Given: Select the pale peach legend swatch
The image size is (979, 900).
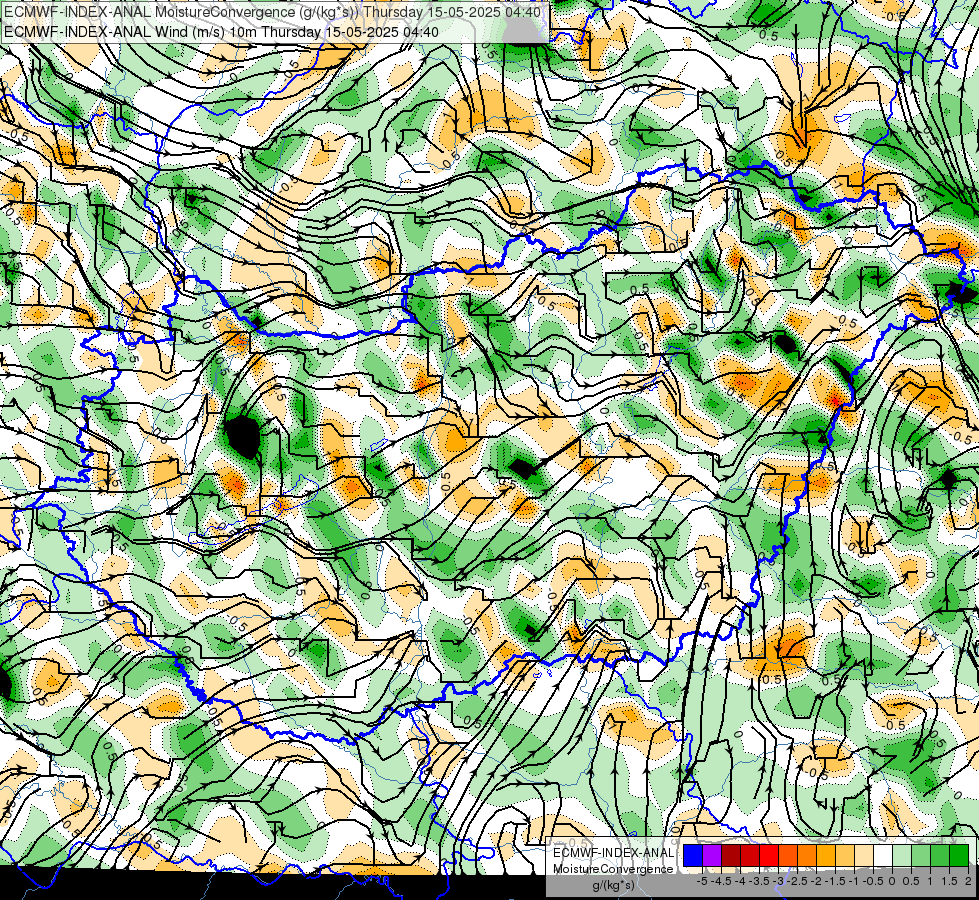Looking at the screenshot, I should (x=864, y=855).
